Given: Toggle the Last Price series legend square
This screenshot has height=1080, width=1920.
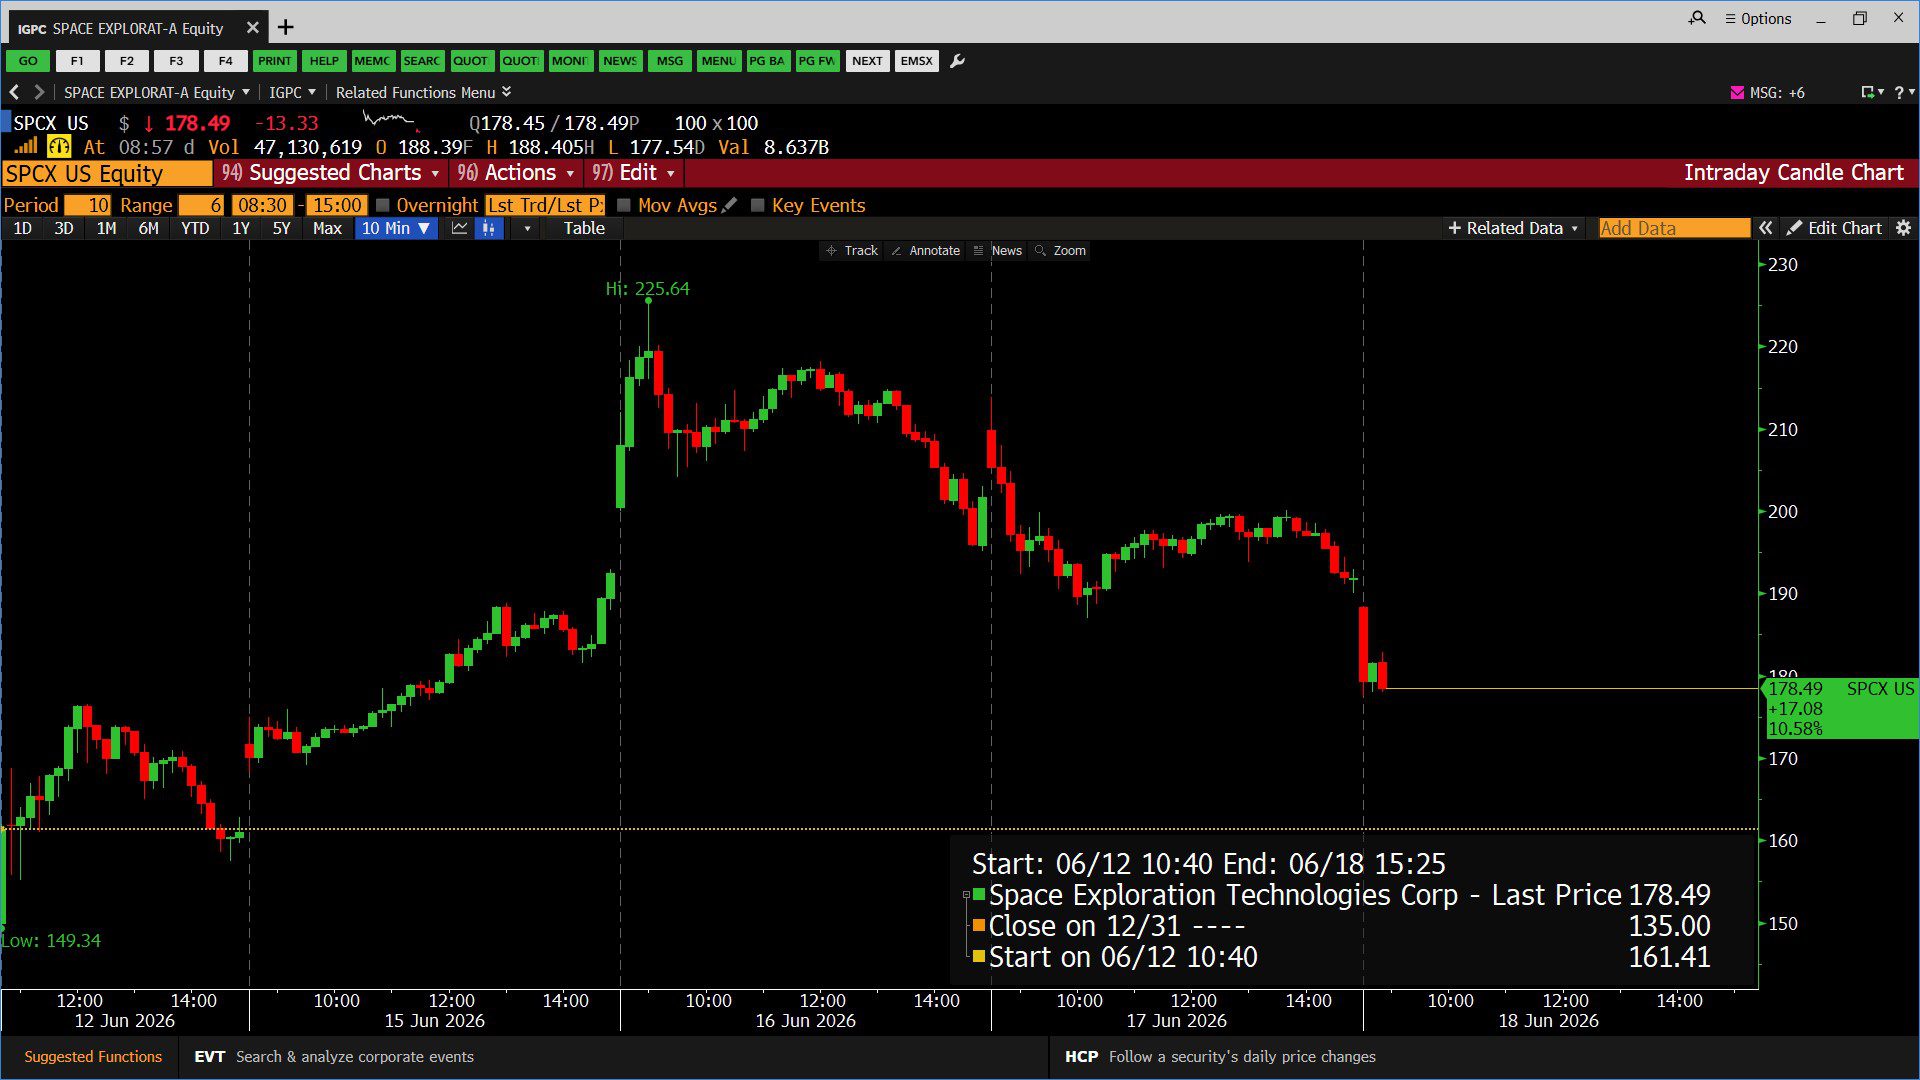Looking at the screenshot, I should pos(979,894).
